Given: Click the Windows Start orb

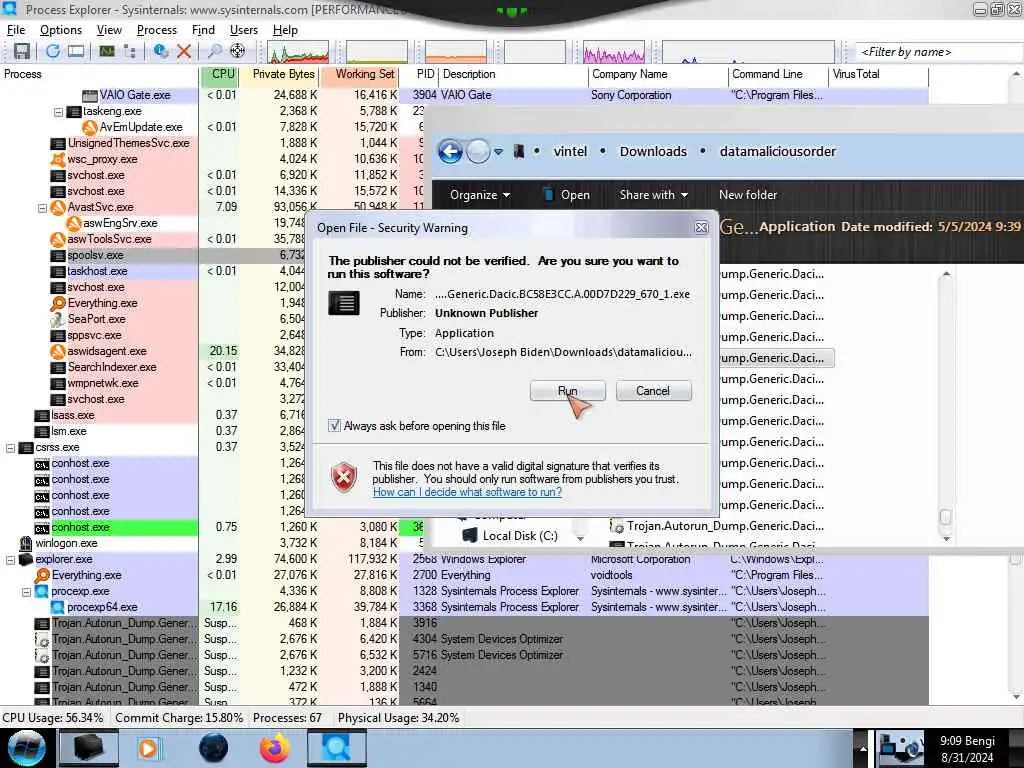Looking at the screenshot, I should click(27, 748).
